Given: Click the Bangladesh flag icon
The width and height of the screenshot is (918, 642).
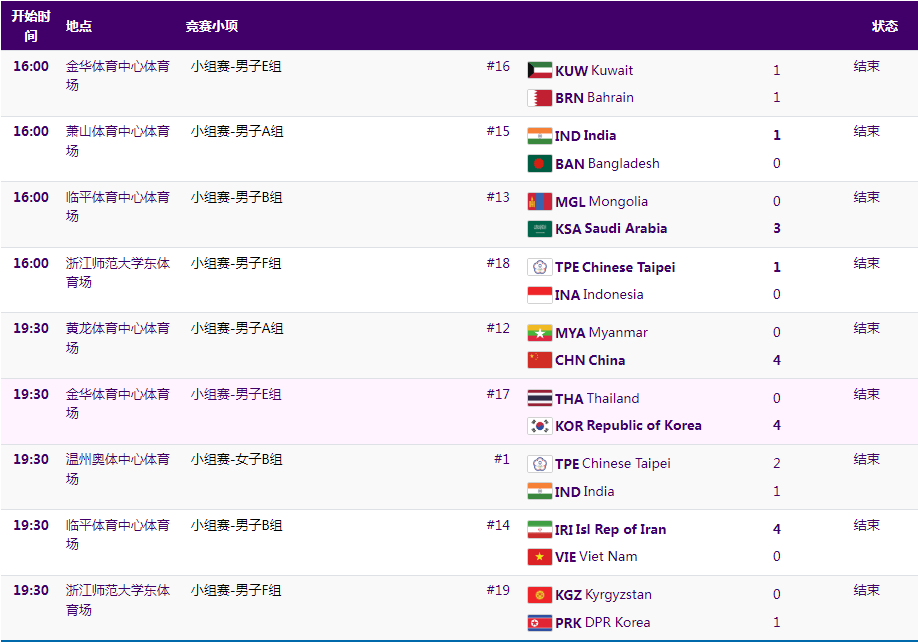Looking at the screenshot, I should (539, 163).
